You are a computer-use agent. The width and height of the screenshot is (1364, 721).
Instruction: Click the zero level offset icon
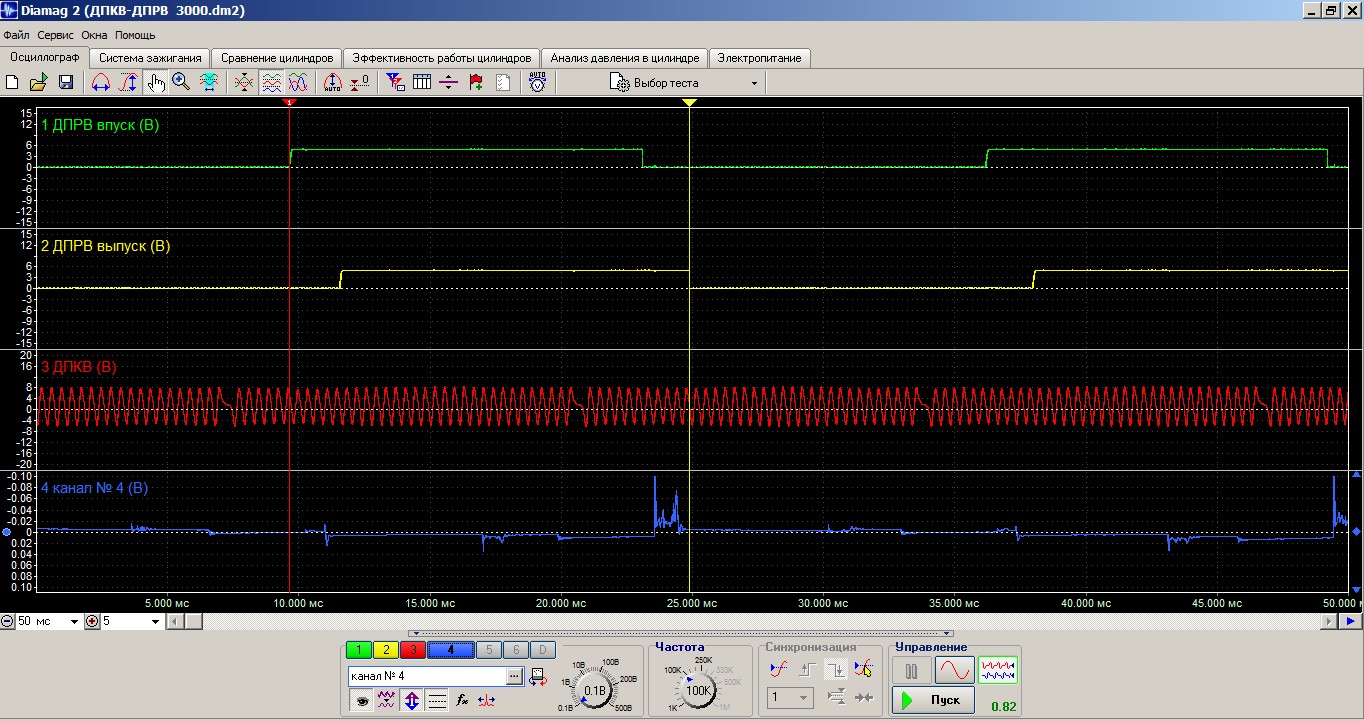360,83
